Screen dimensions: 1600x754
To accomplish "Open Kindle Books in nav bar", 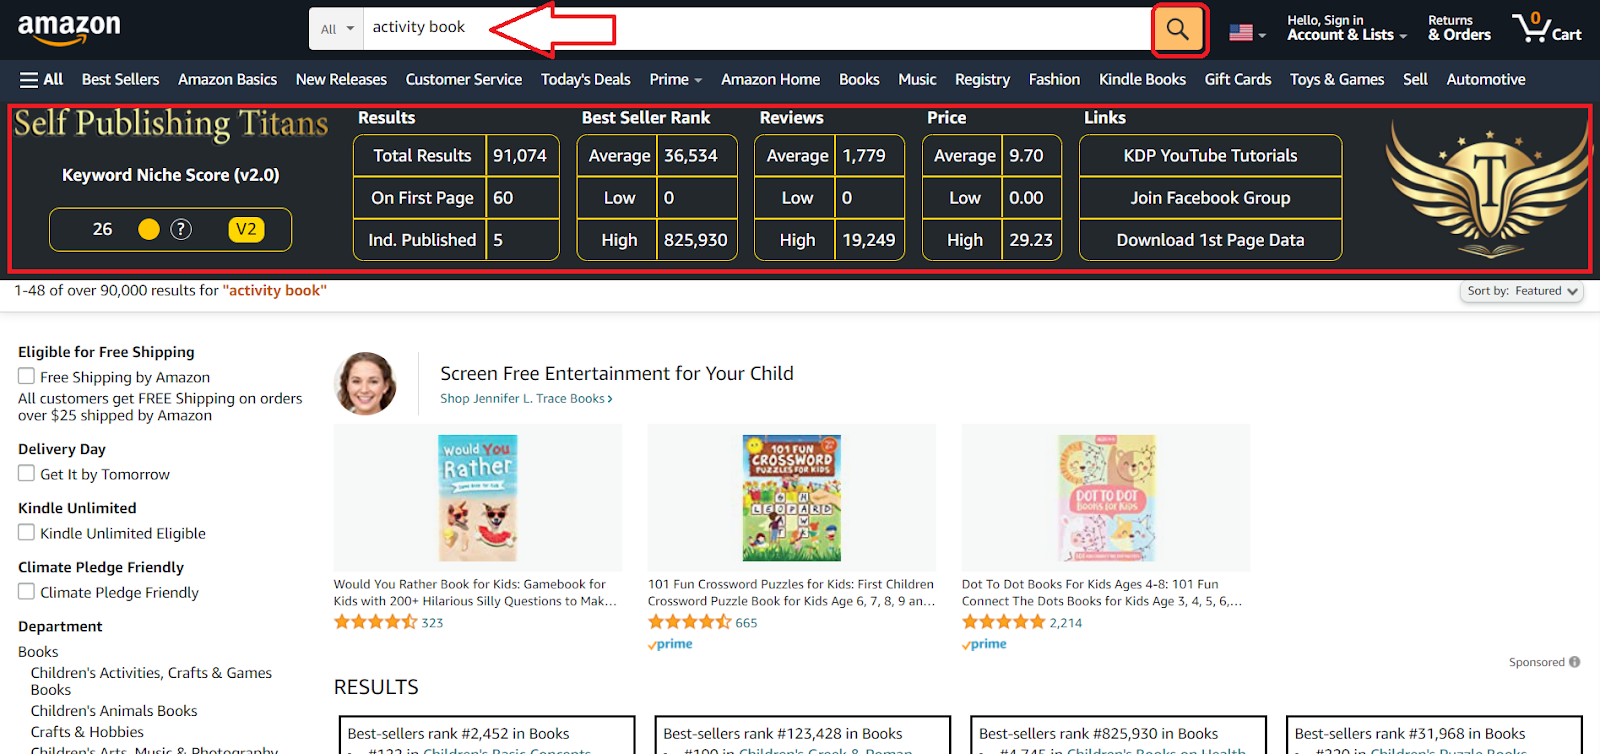I will (x=1142, y=79).
